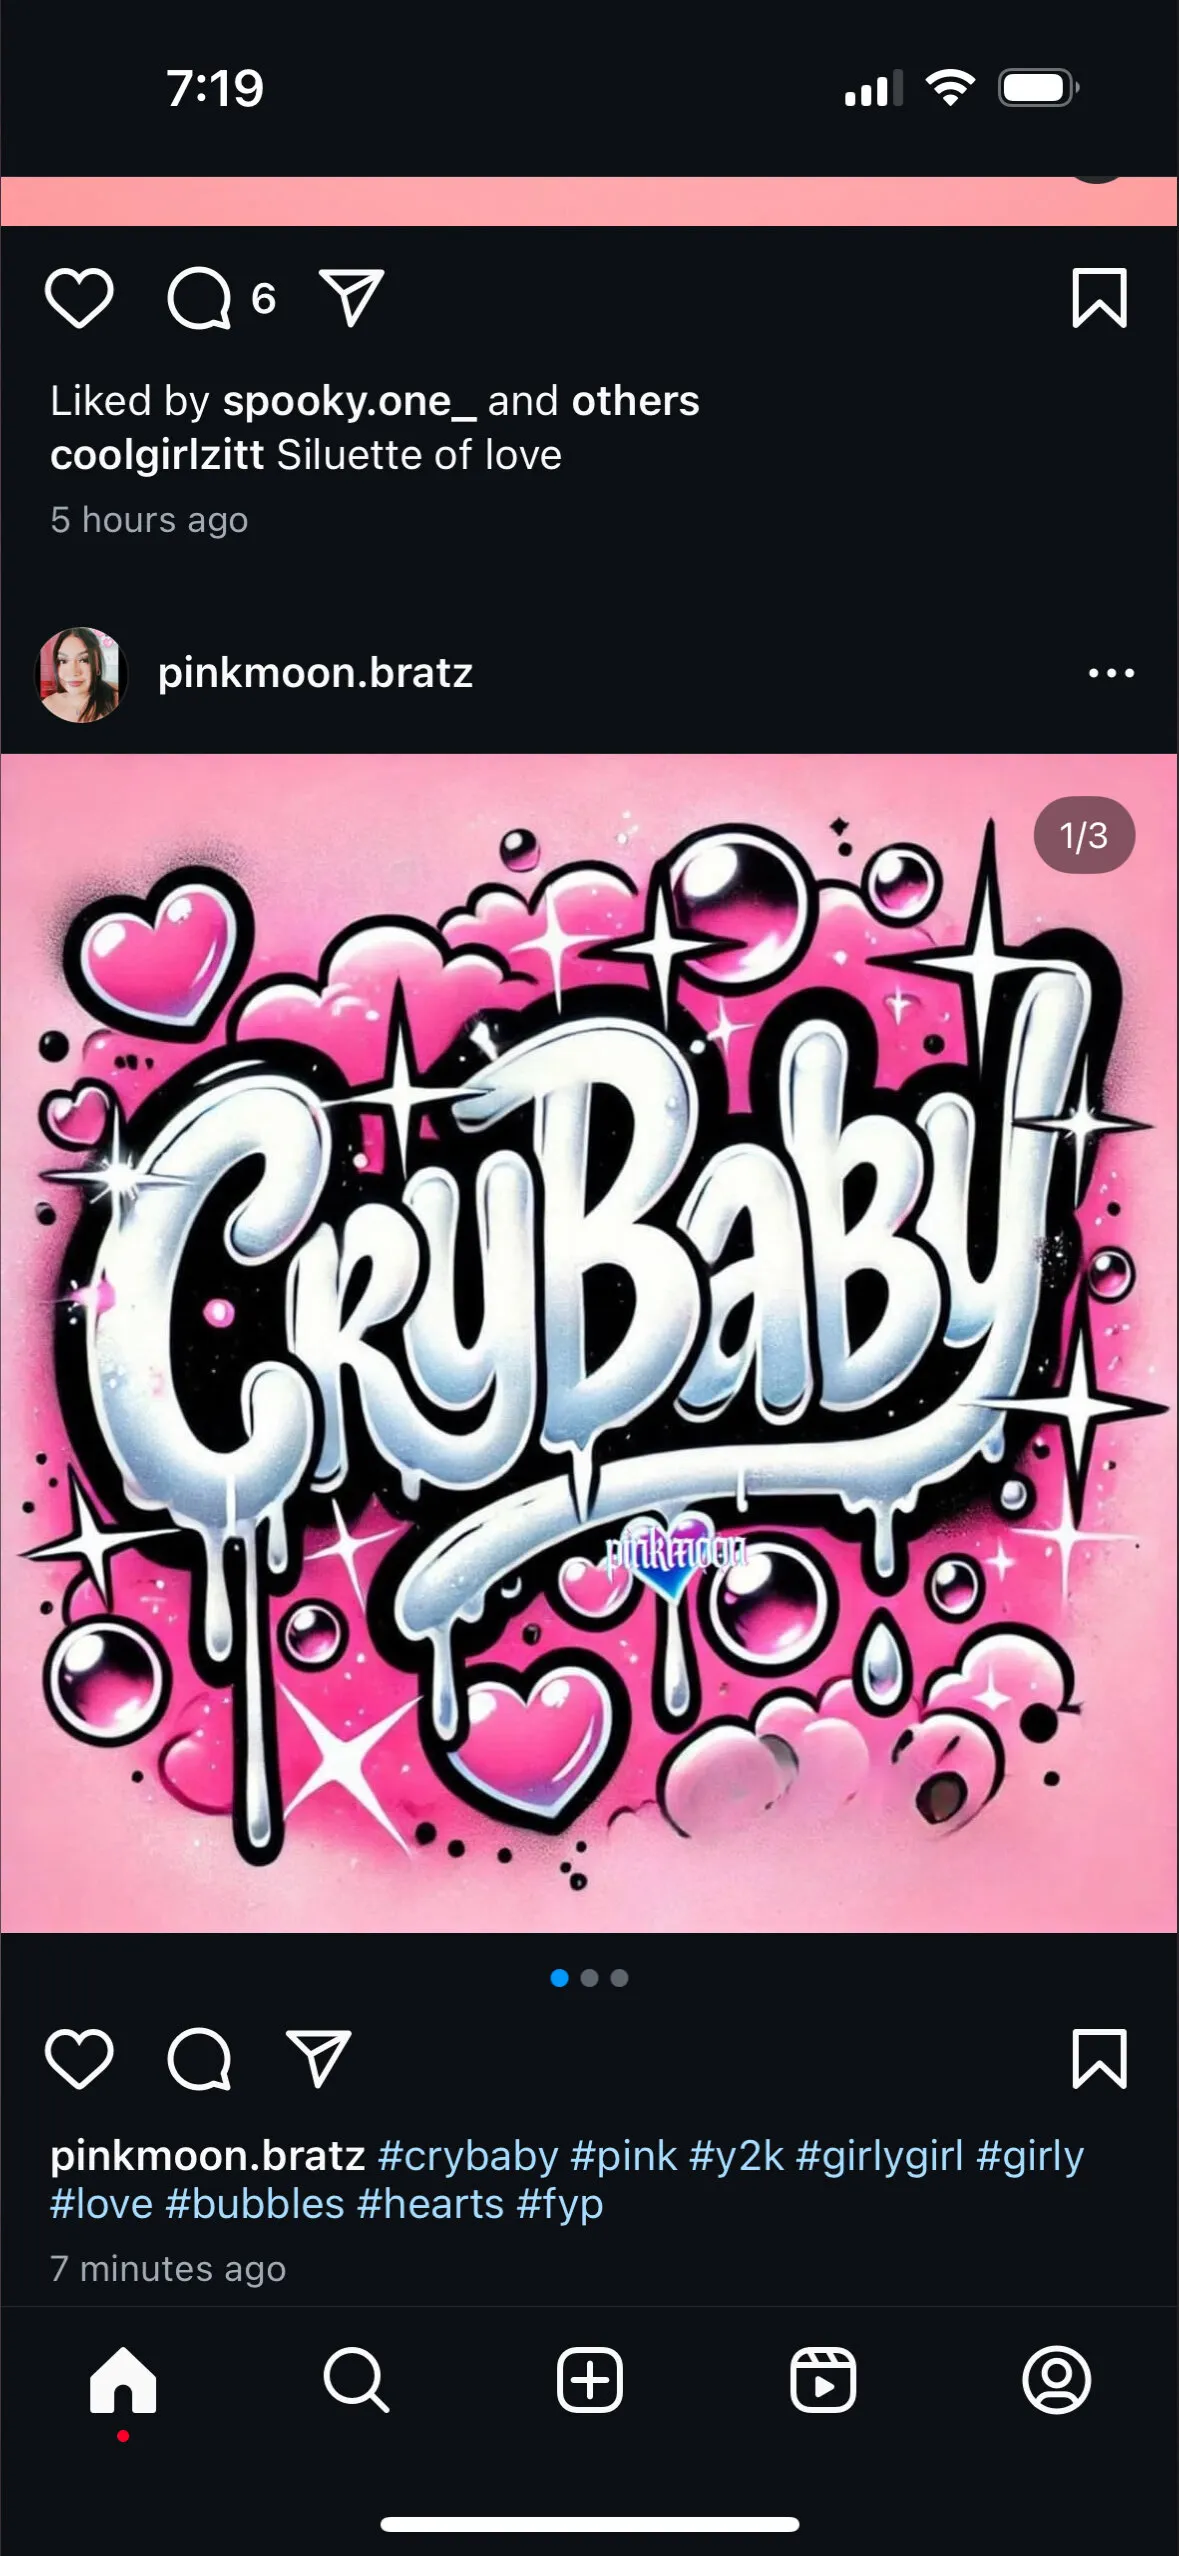Open the three-dot menu for pinkmoon.bratz post
This screenshot has height=2556, width=1179.
pos(1111,673)
